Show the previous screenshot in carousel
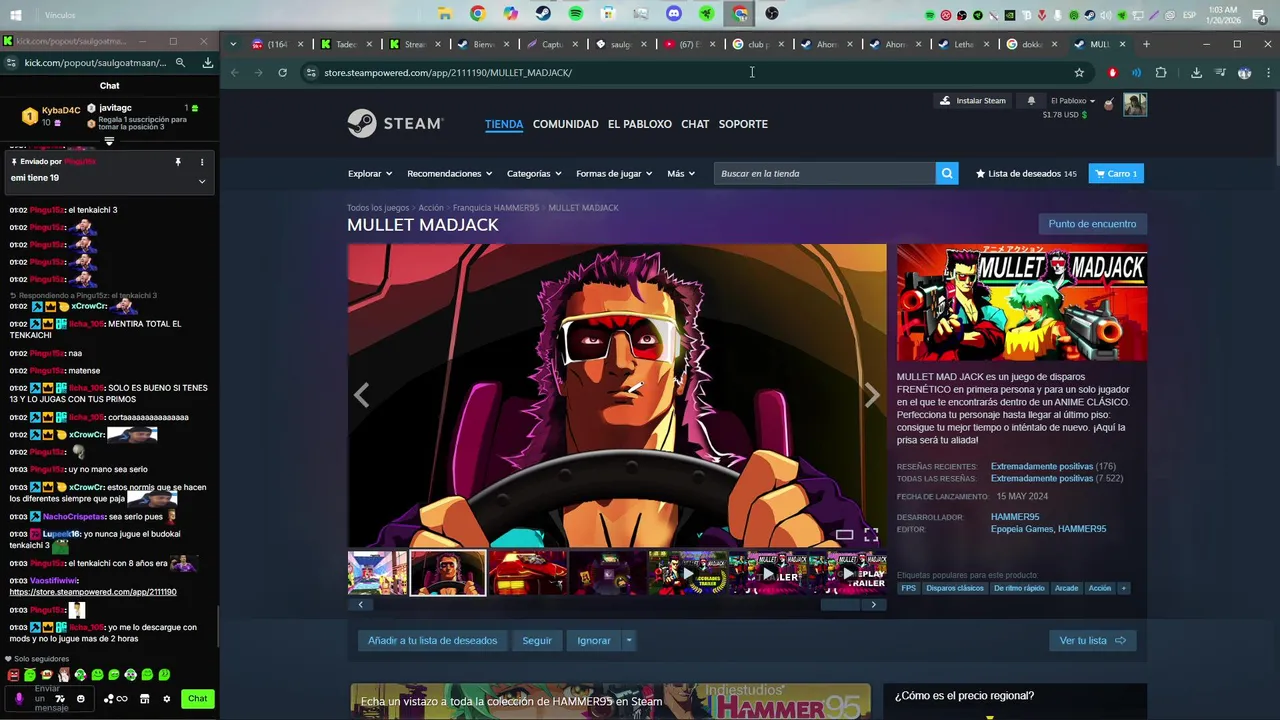Screen dimensions: 1280x720 point(361,396)
